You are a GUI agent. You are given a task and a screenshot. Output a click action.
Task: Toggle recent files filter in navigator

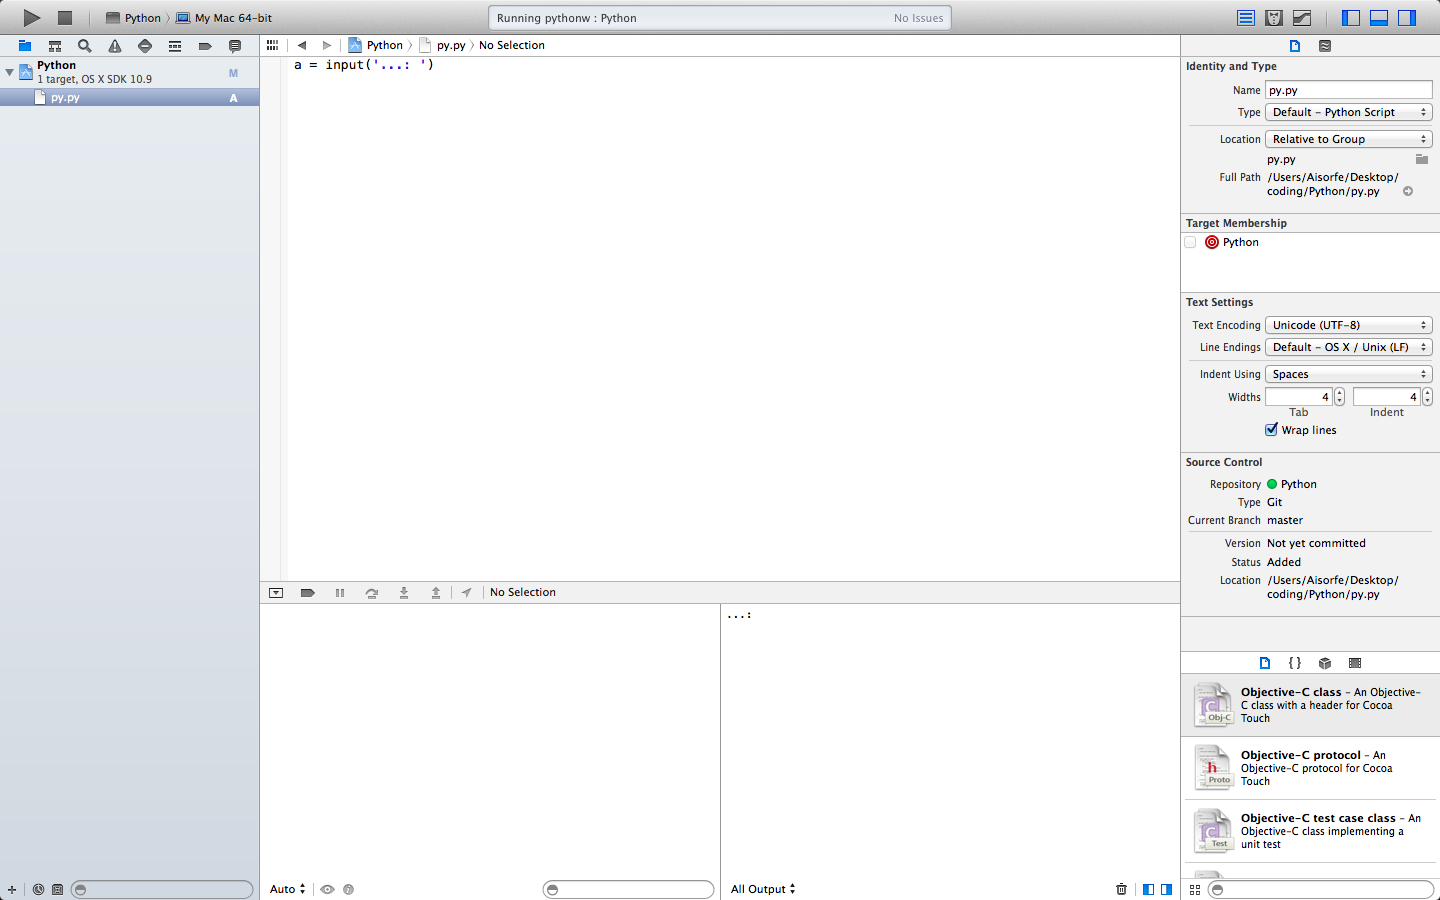(x=38, y=889)
